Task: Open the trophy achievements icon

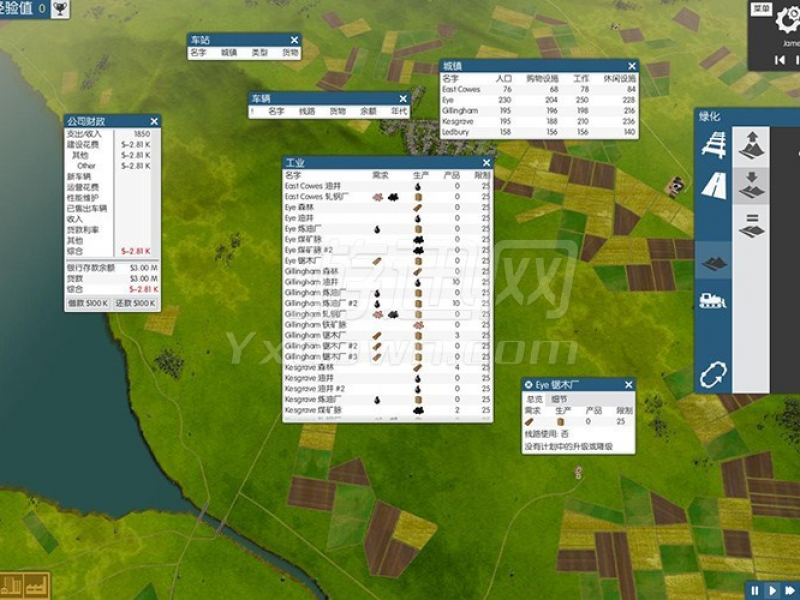Action: click(60, 9)
